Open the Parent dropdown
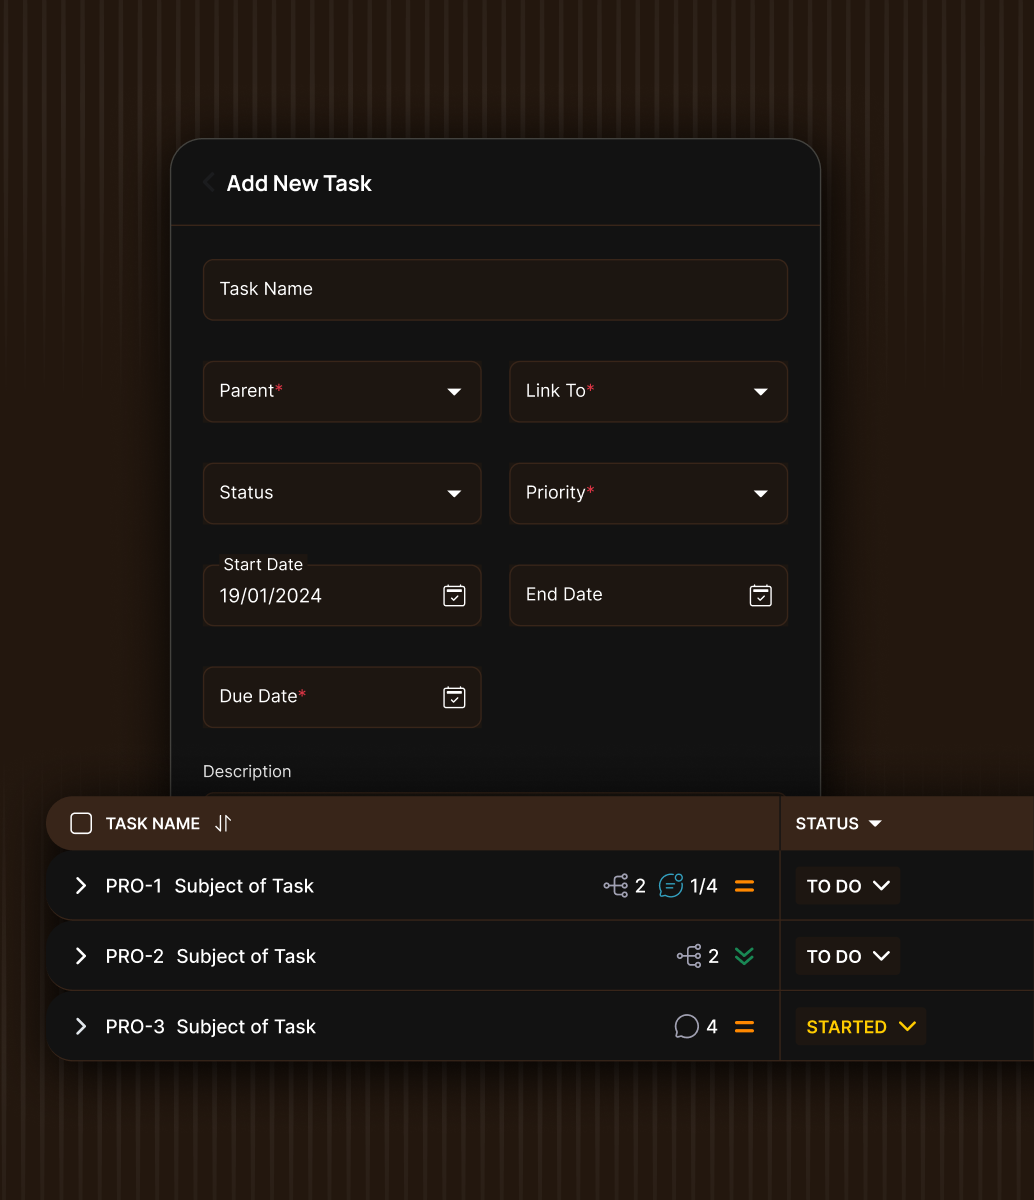The width and height of the screenshot is (1034, 1200). 342,392
